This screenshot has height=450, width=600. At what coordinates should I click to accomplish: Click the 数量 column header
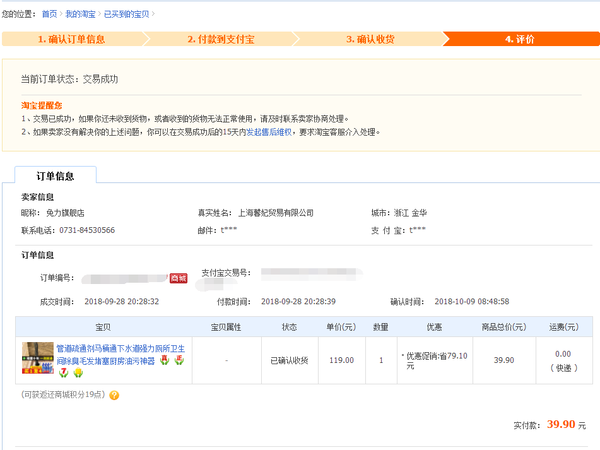[x=381, y=327]
